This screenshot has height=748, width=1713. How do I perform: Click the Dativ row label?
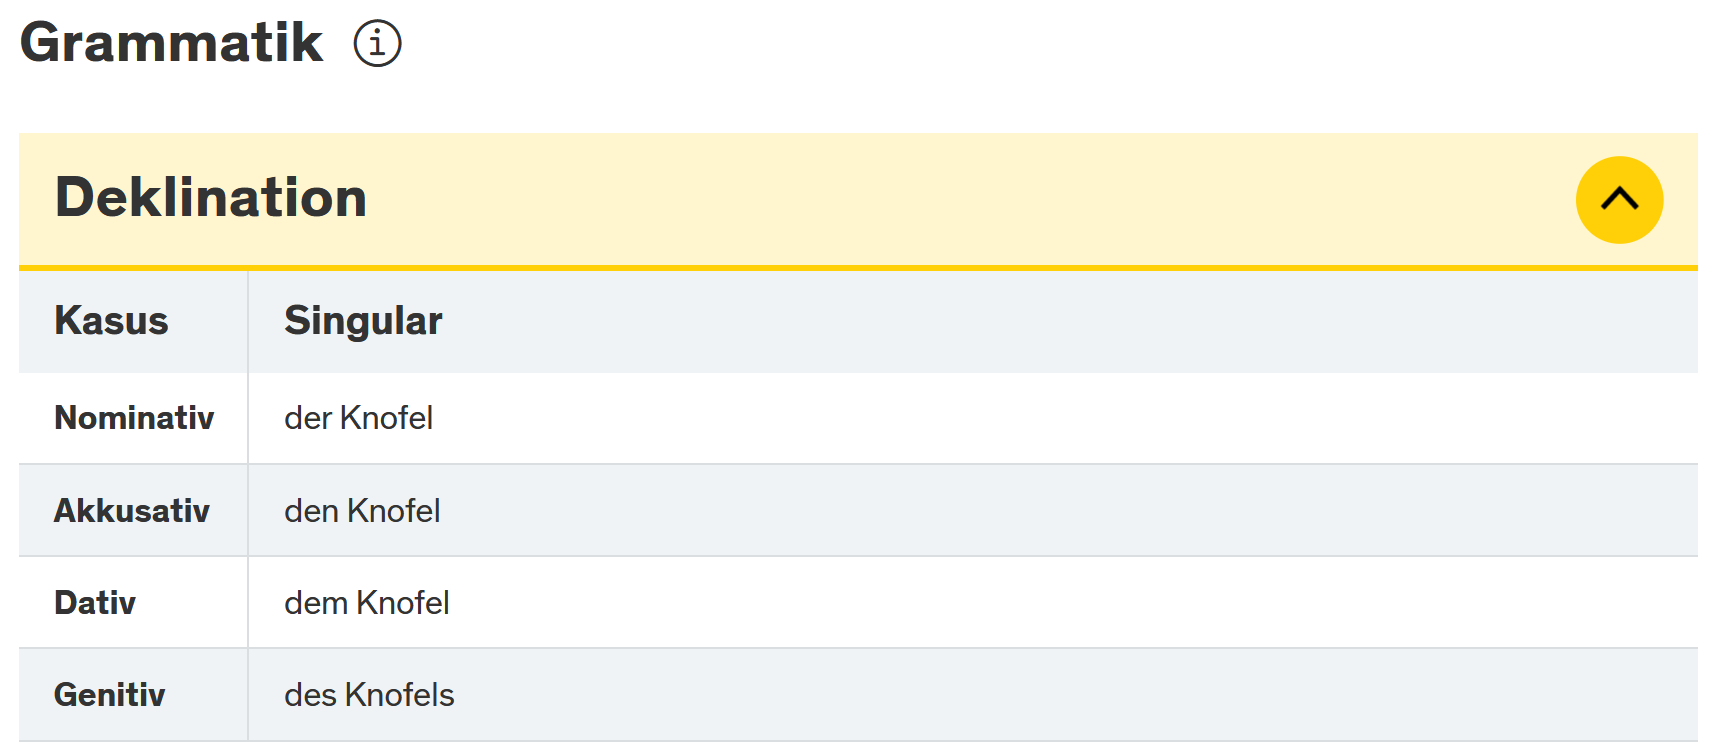click(95, 603)
